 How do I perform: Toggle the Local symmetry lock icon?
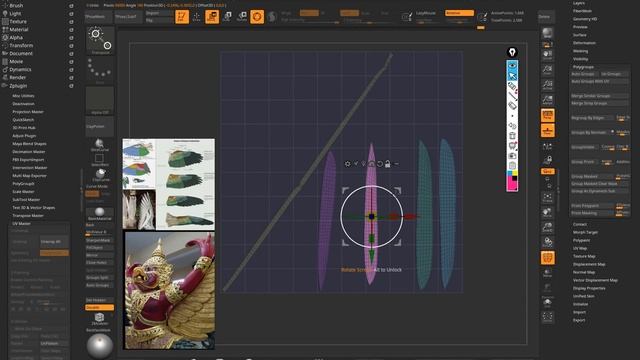(x=548, y=160)
